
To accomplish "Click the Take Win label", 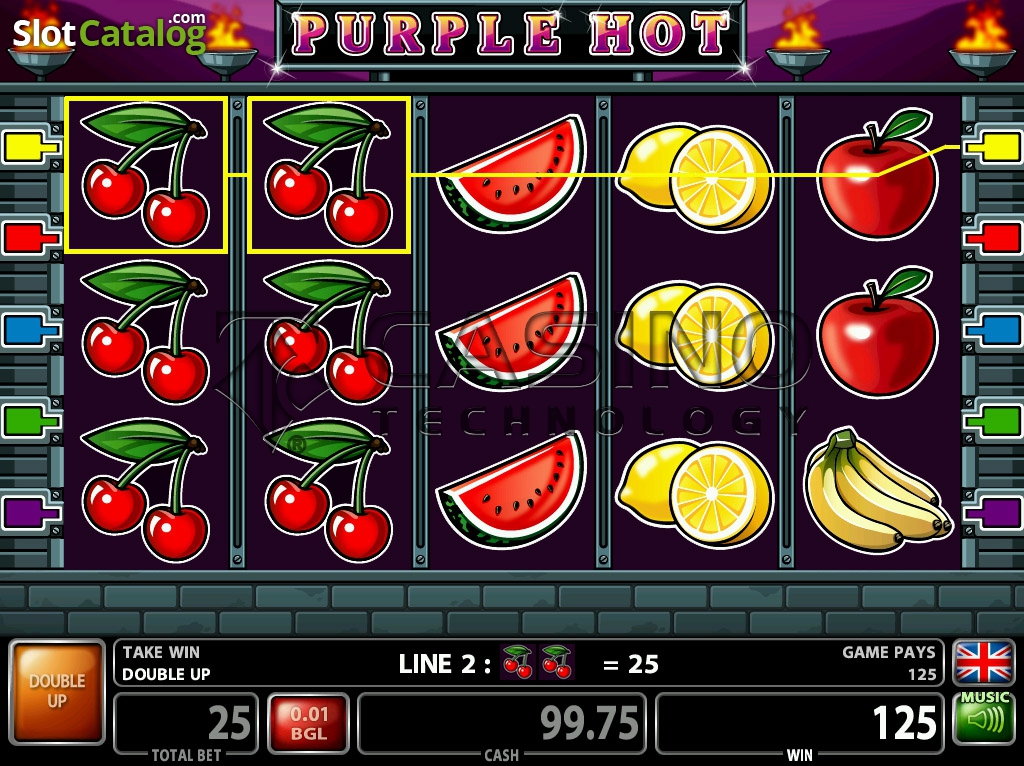I will (161, 652).
